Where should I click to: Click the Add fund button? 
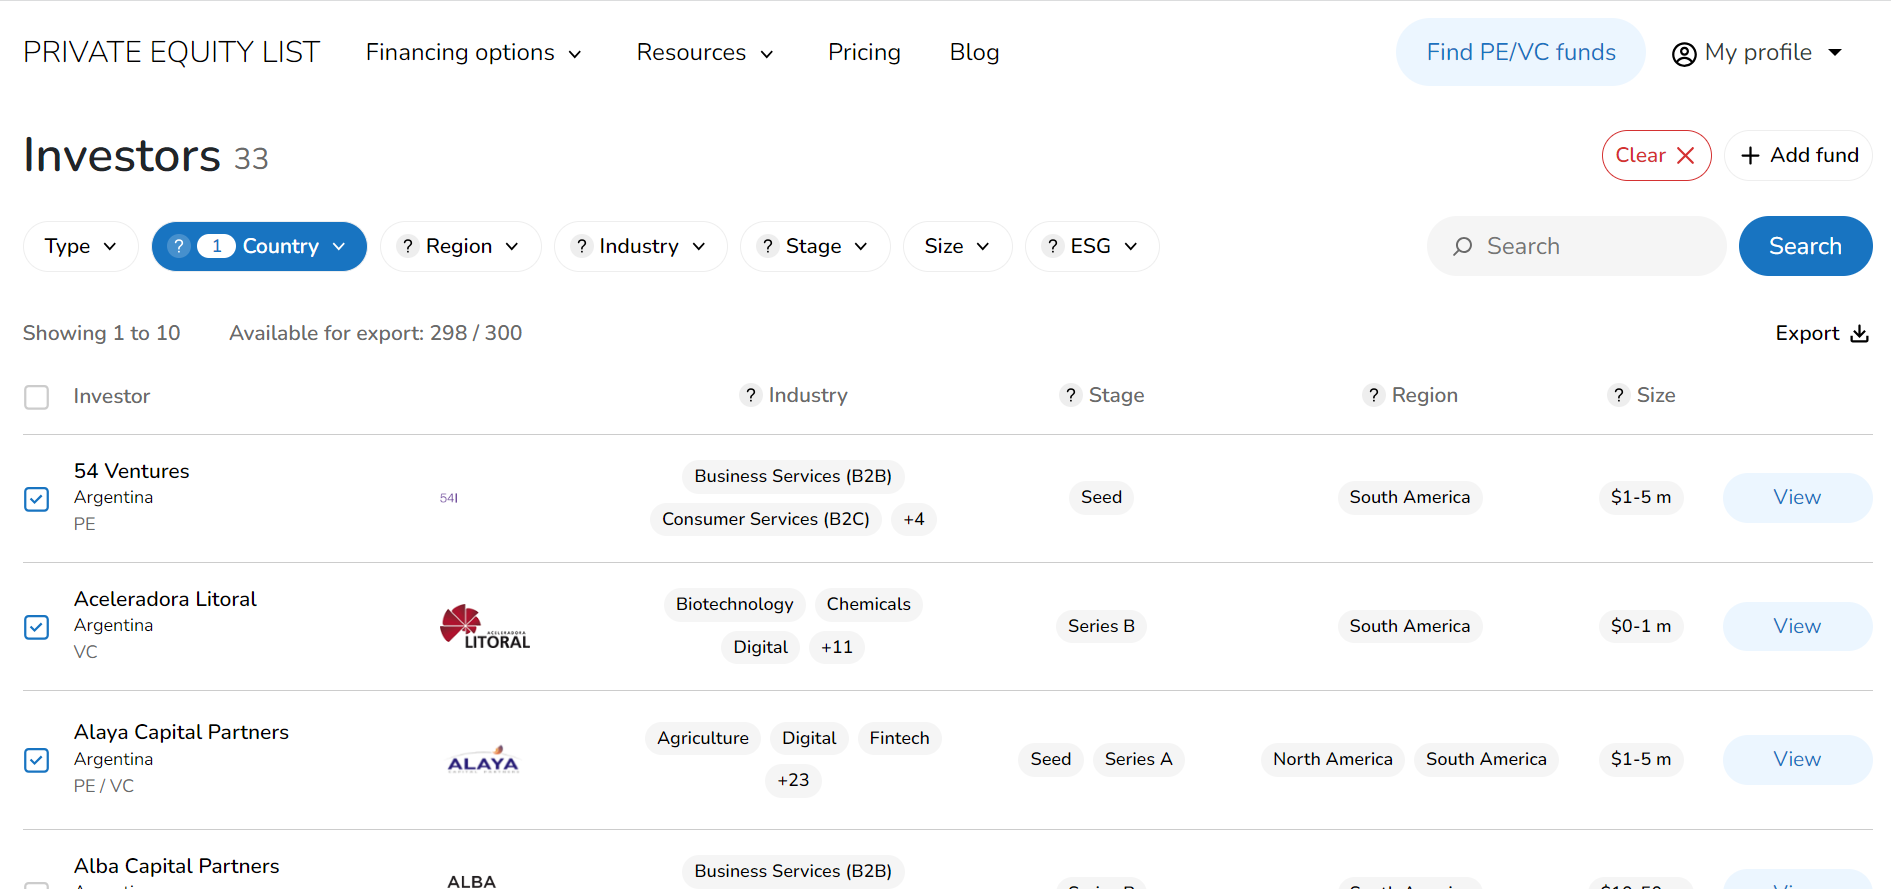[1798, 156]
